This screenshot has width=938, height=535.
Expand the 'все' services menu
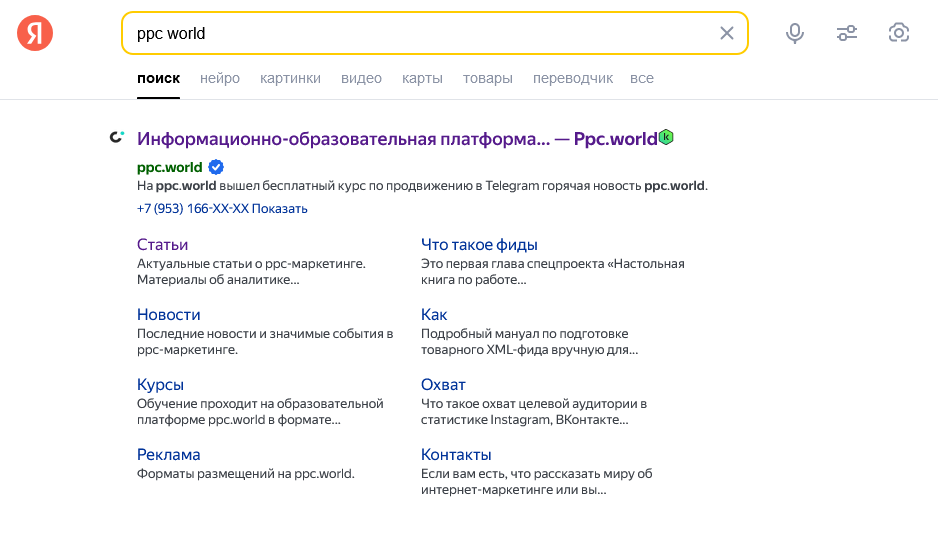pos(641,78)
